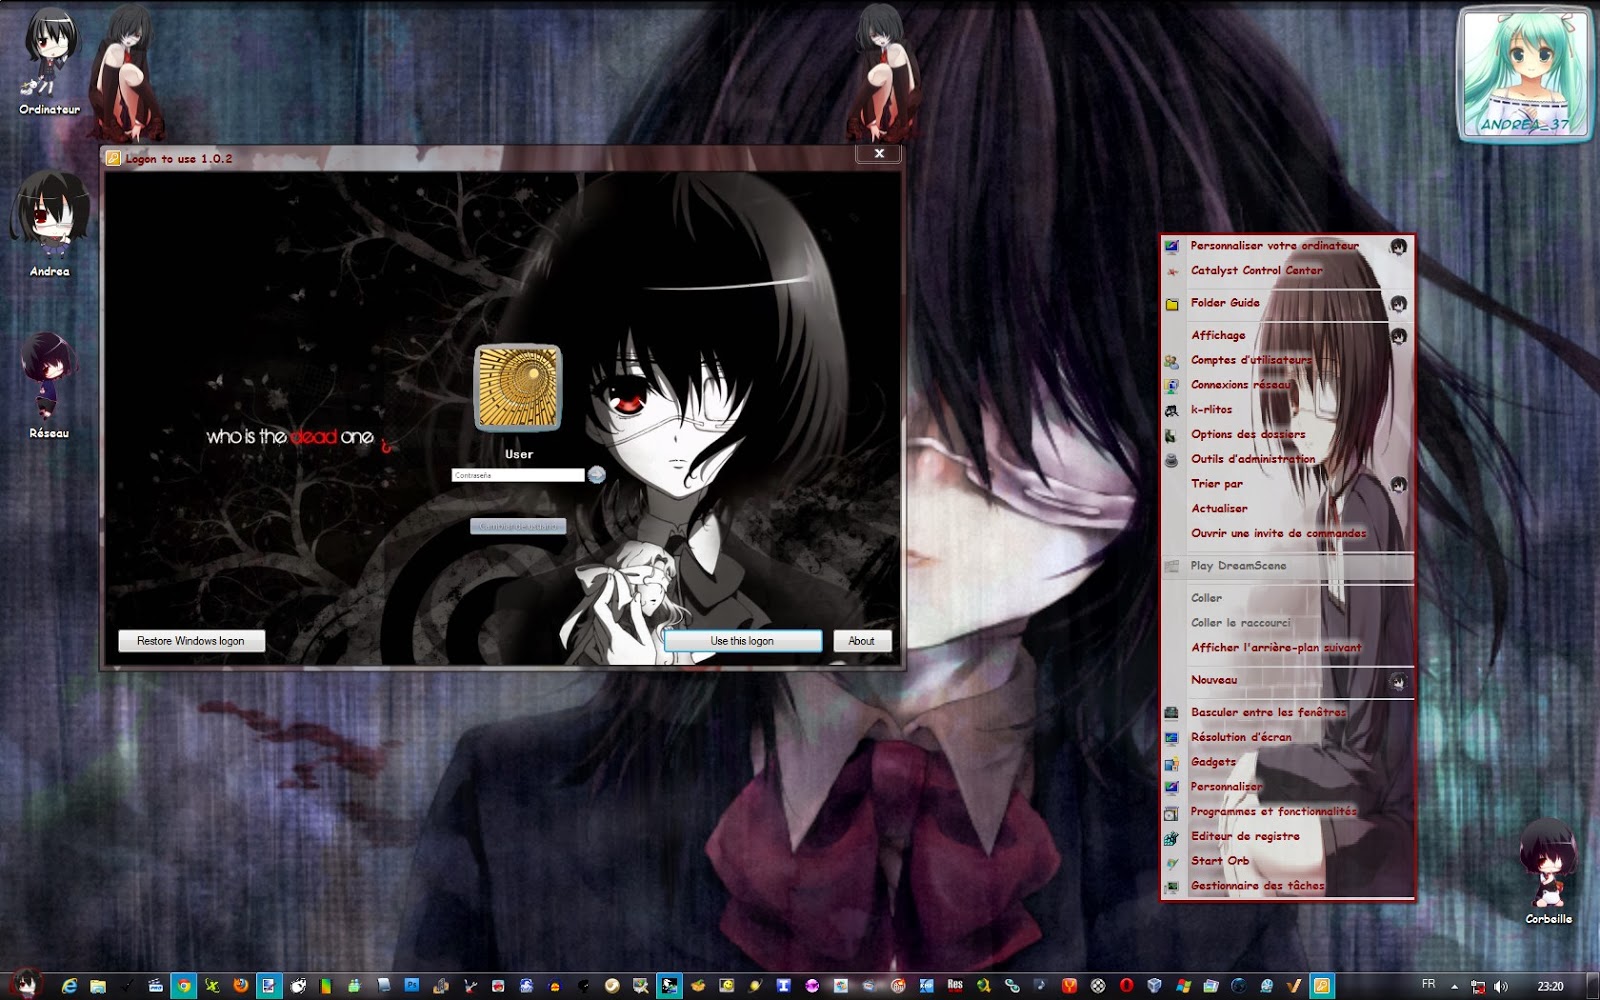
Task: Click the switch user button below password
Action: [518, 526]
